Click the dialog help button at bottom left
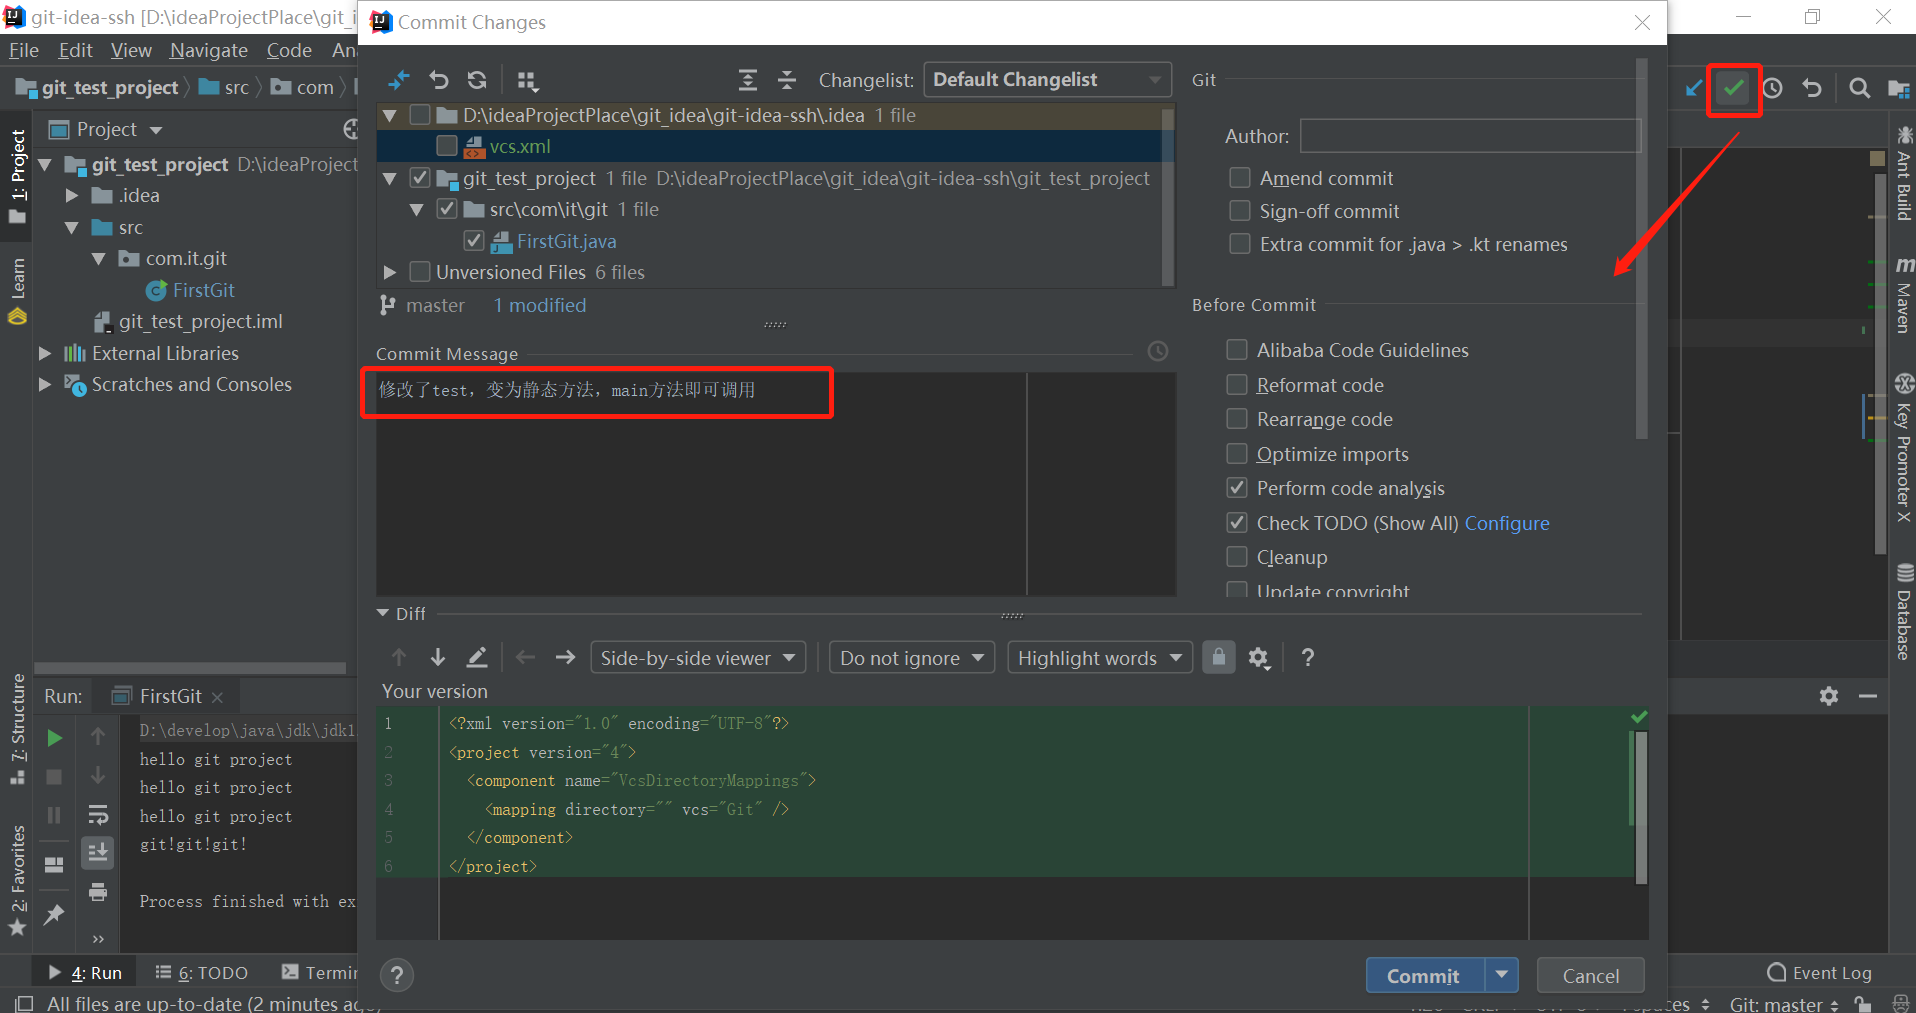 (397, 975)
